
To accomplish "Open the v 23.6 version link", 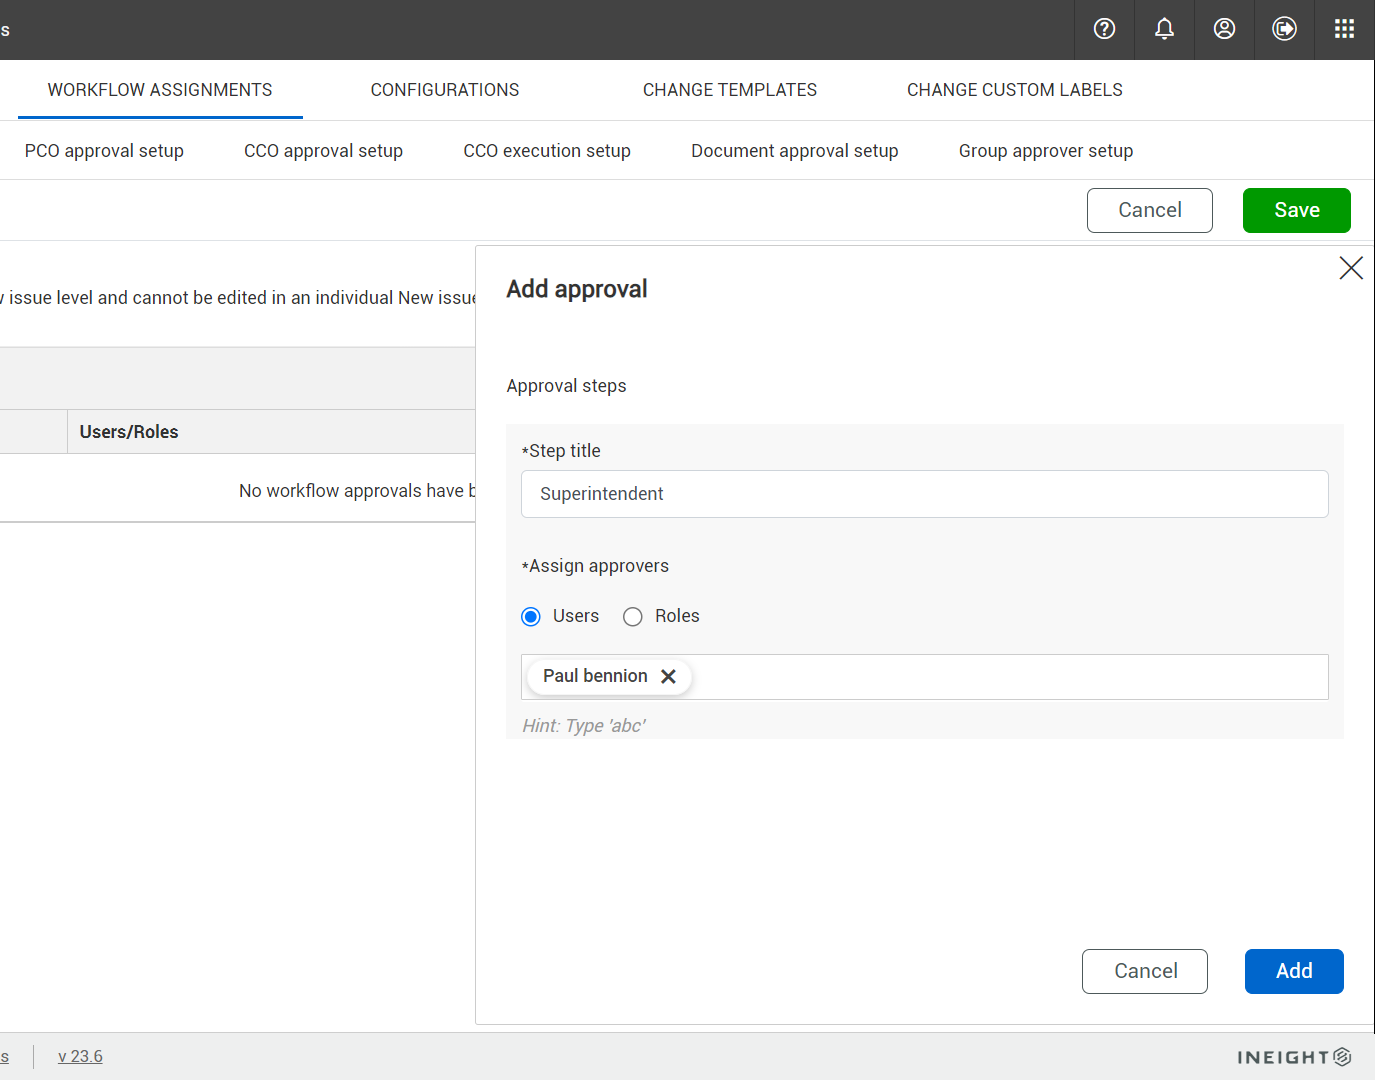I will tap(80, 1056).
